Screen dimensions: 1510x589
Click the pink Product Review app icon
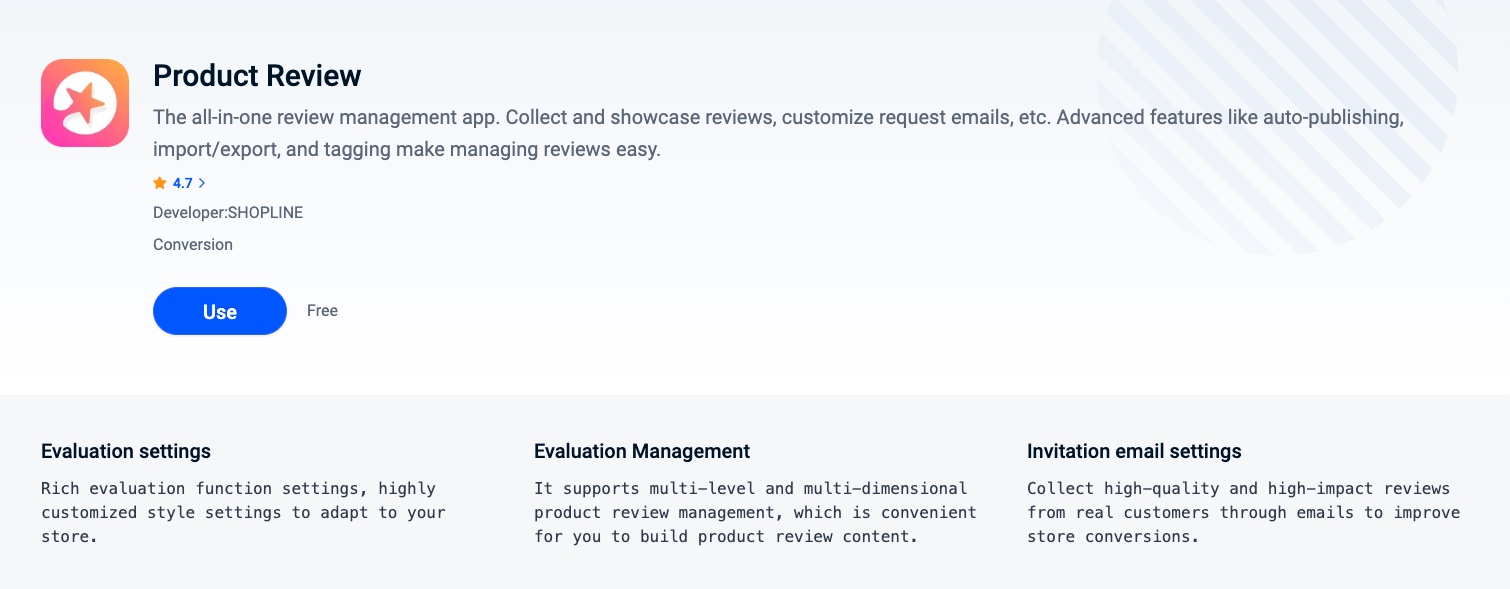[85, 103]
